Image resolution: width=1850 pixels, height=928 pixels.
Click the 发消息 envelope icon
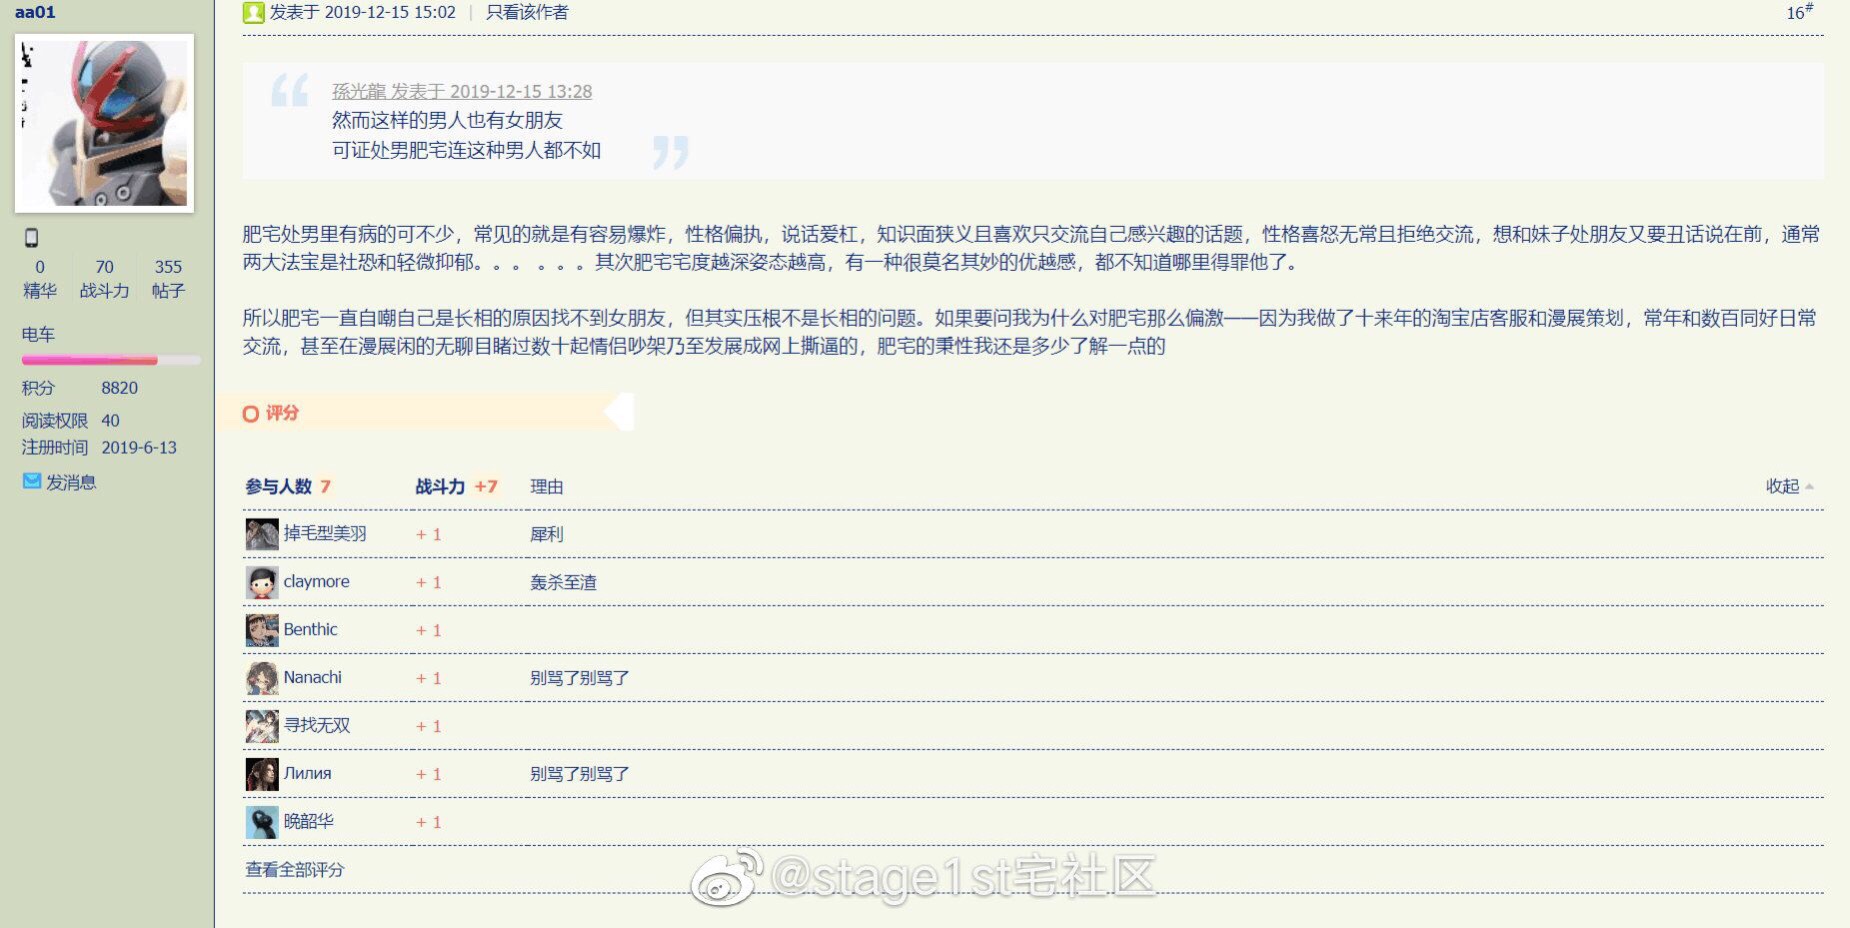coord(32,482)
